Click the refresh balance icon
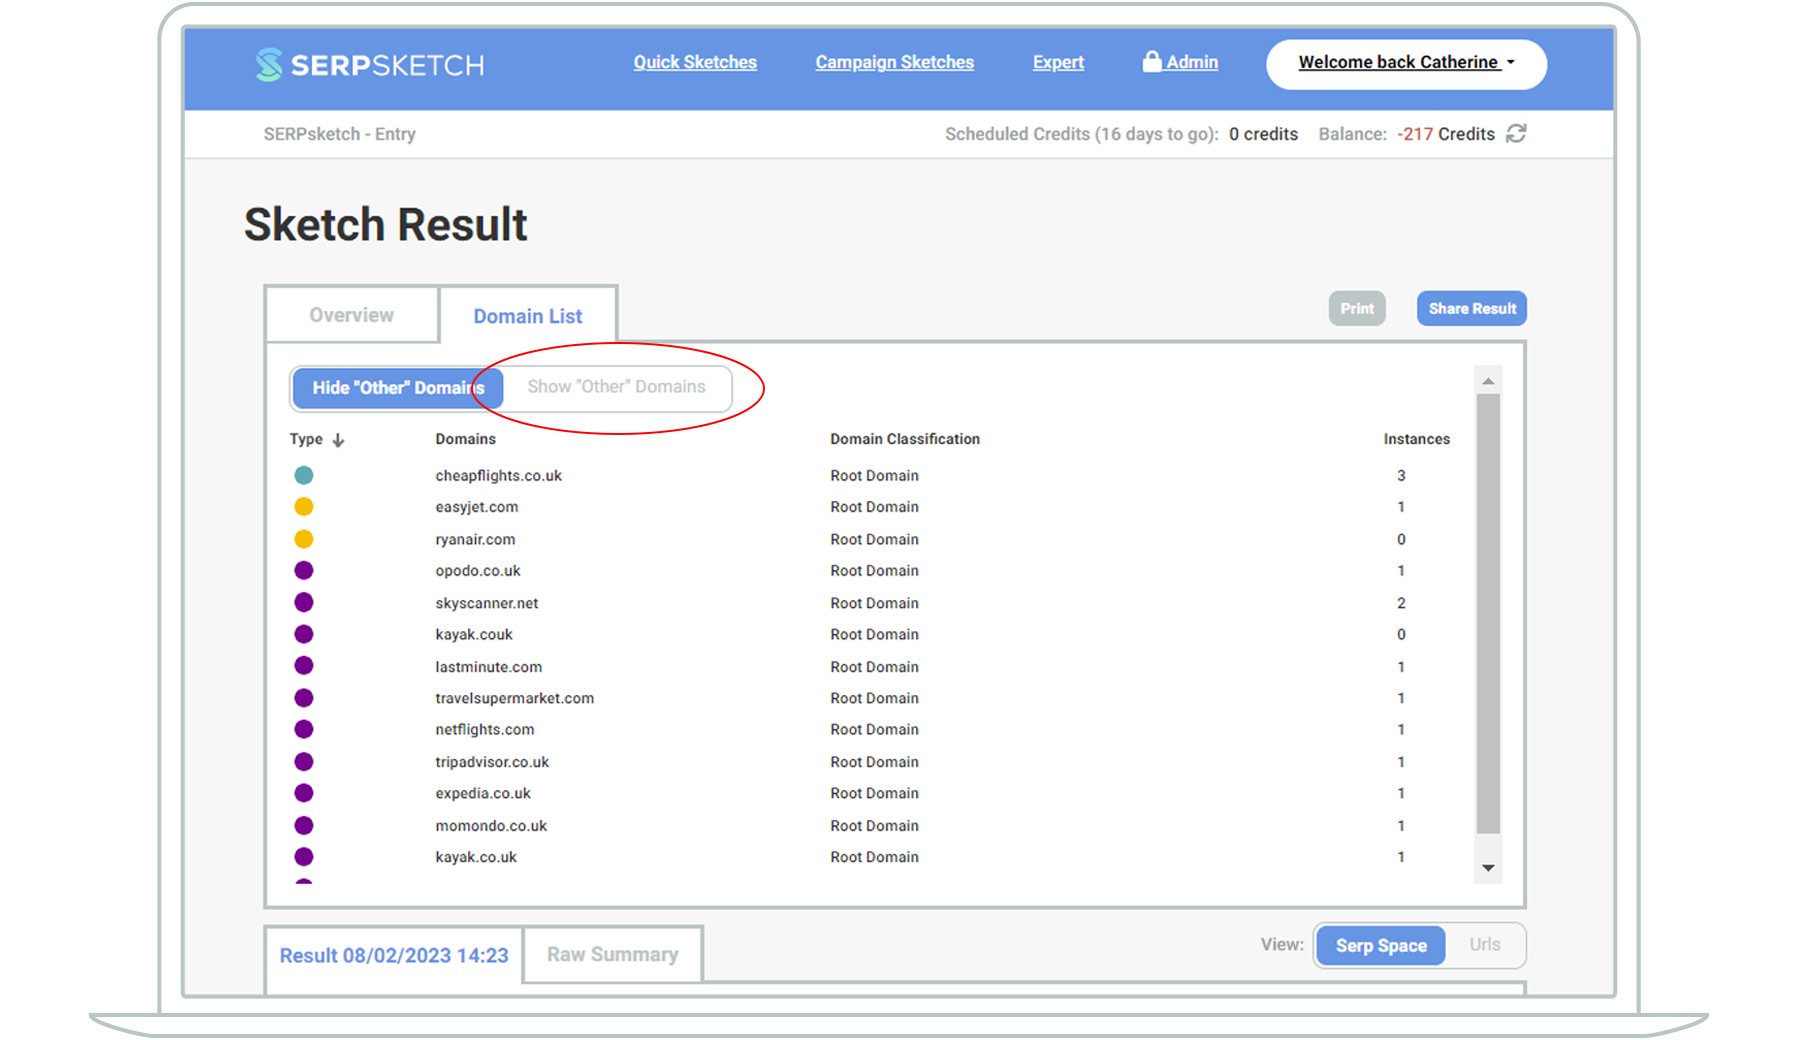This screenshot has height=1040, width=1800. click(1516, 134)
